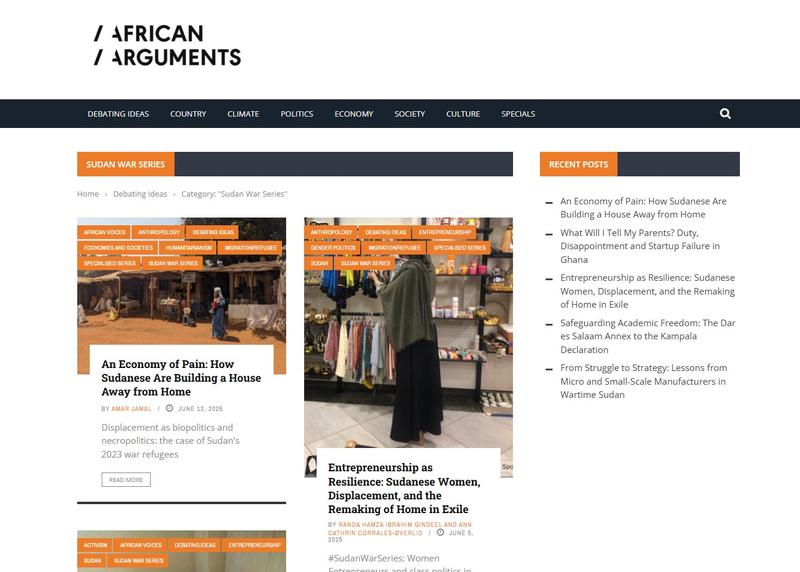The height and width of the screenshot is (572, 800).
Task: Open the article An Economy of Pain
Action: pyautogui.click(x=181, y=378)
